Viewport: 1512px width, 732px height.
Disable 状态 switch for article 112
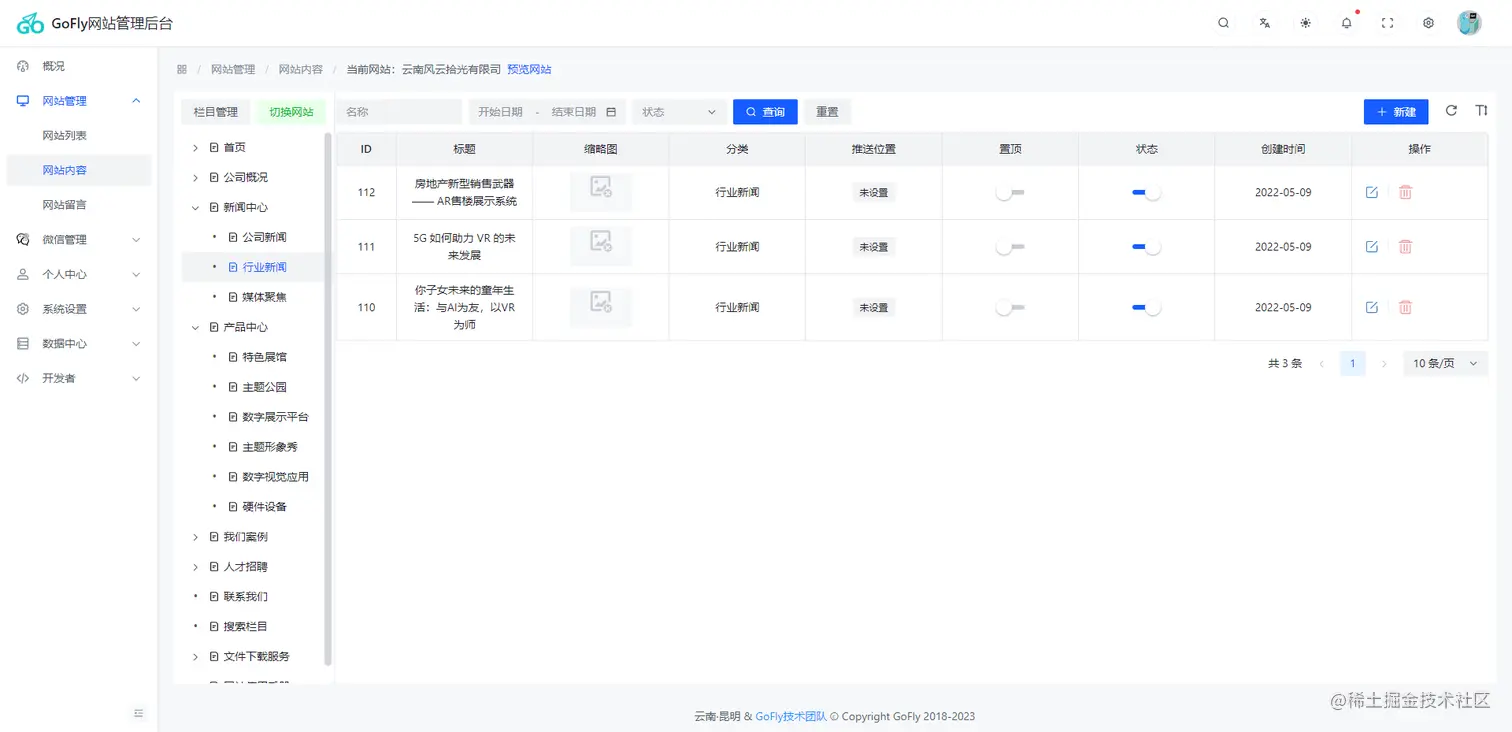[1146, 192]
